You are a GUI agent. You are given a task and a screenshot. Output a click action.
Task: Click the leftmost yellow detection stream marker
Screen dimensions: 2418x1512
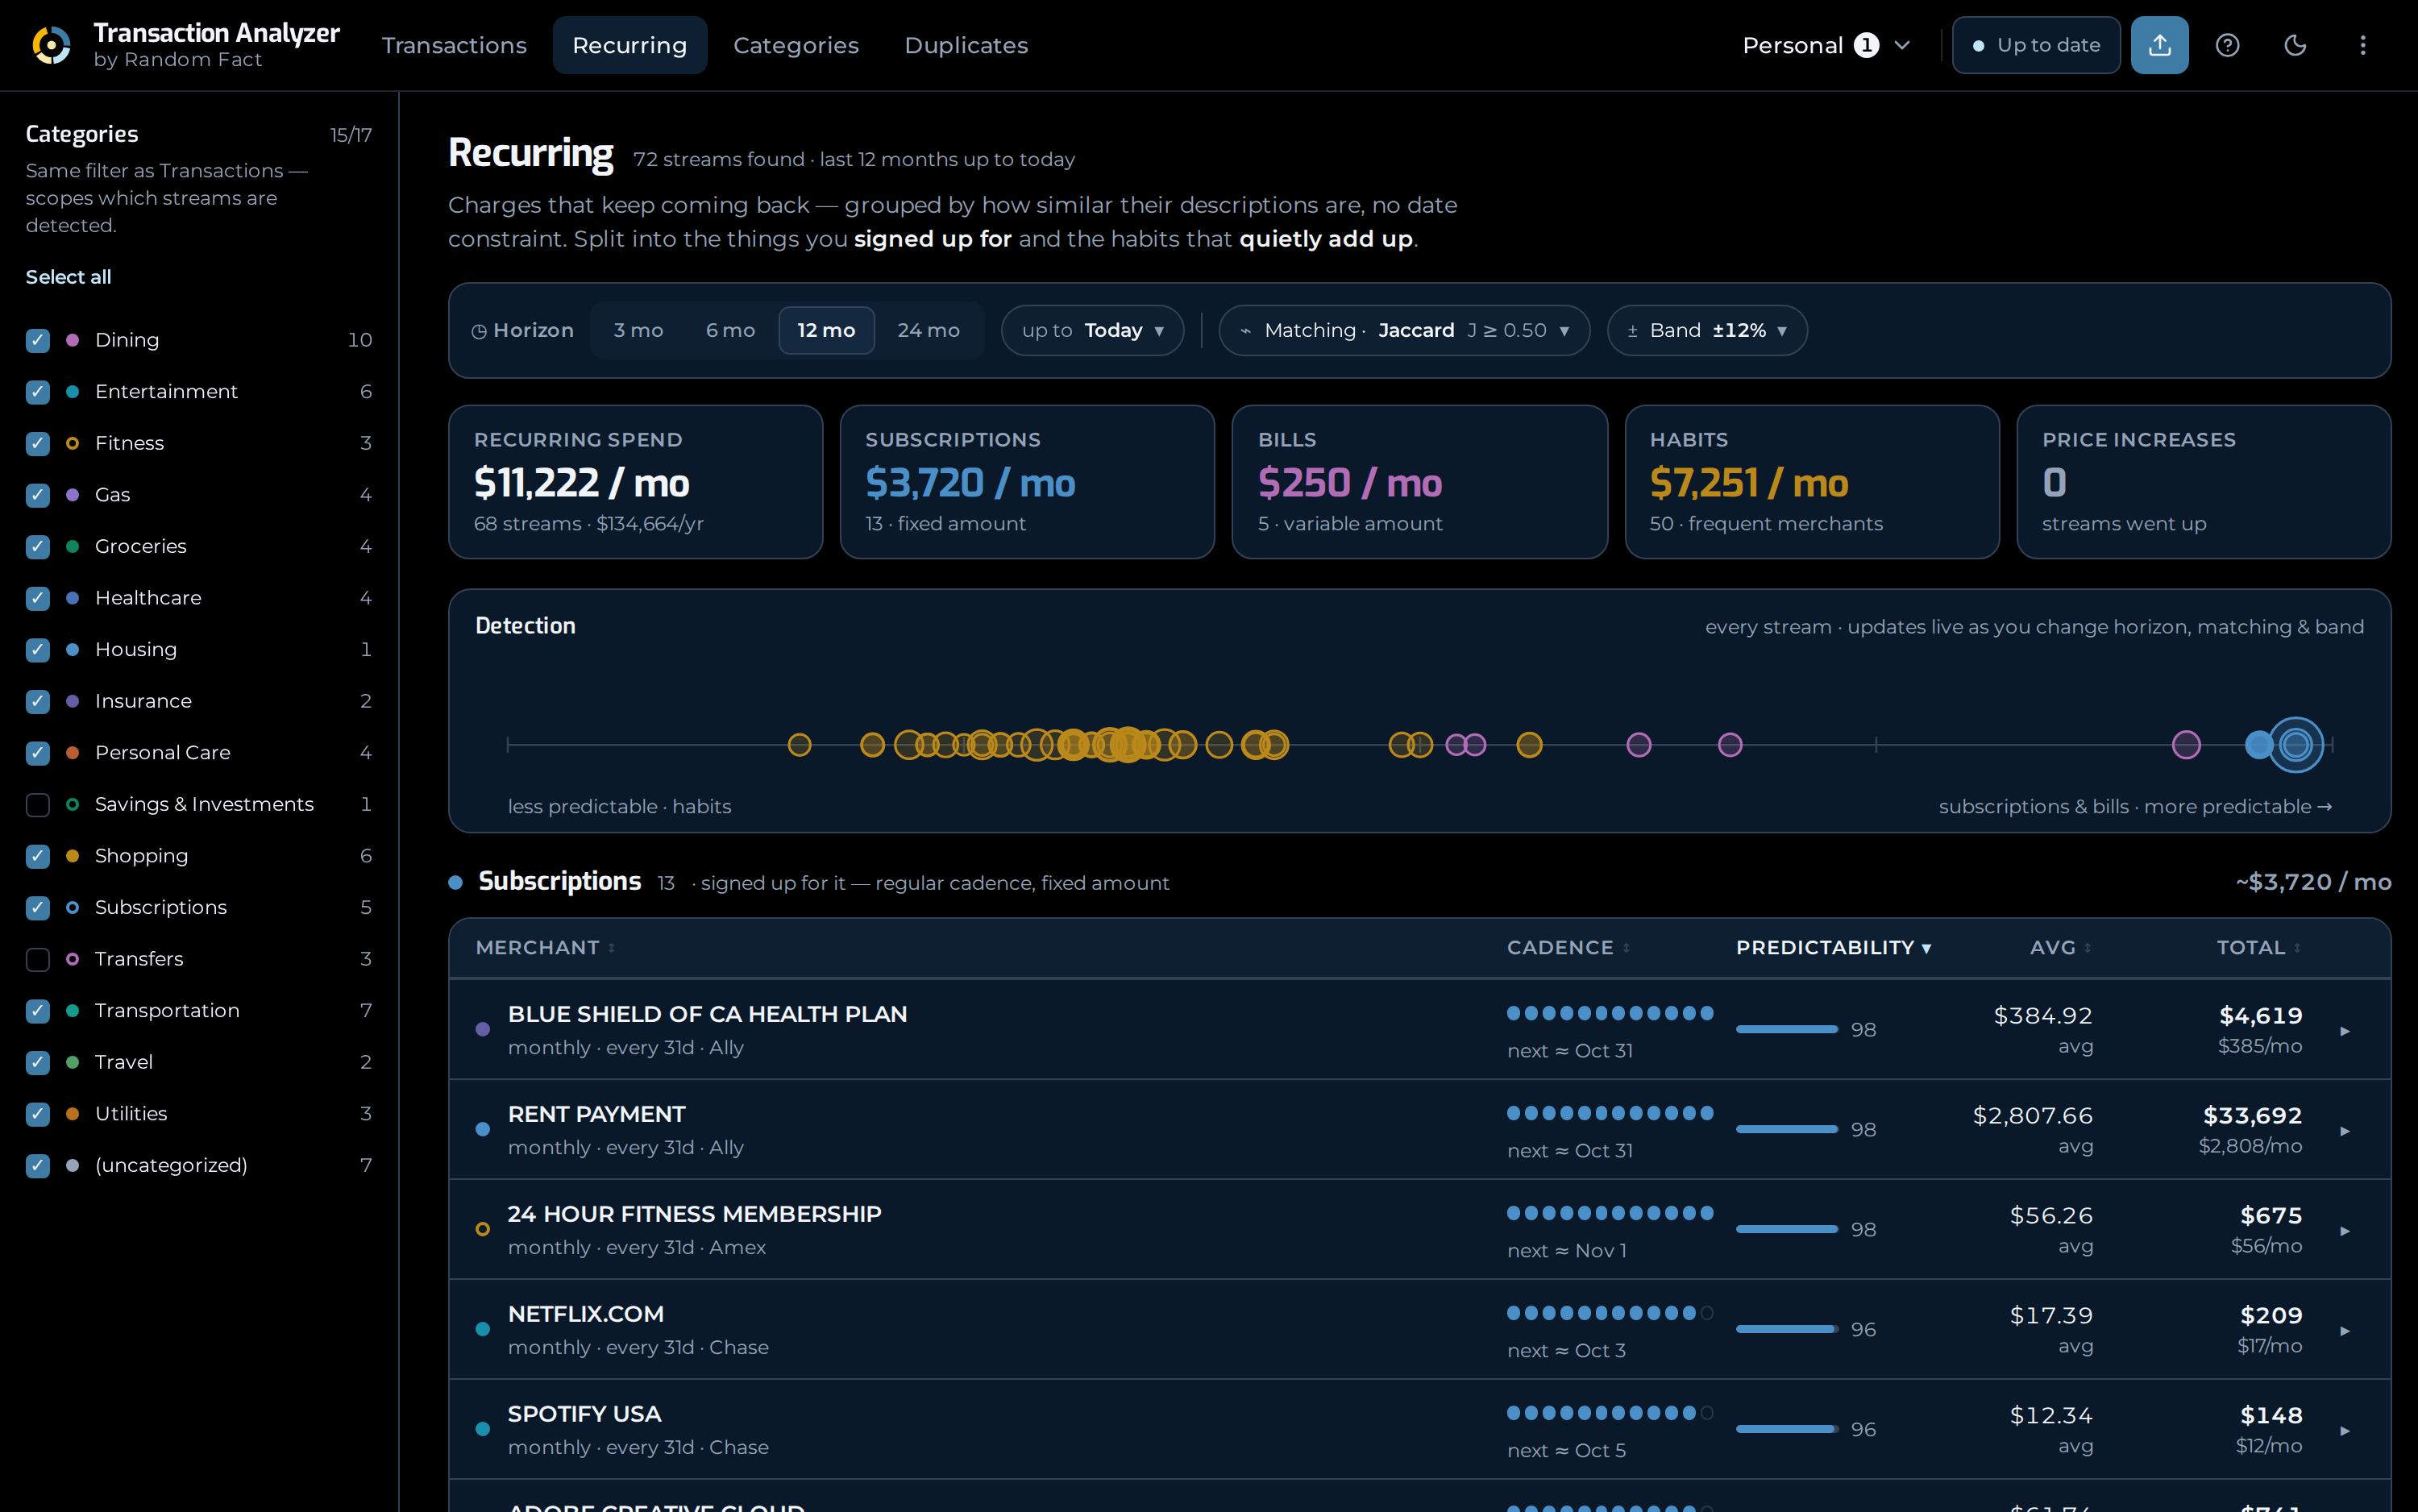[799, 744]
